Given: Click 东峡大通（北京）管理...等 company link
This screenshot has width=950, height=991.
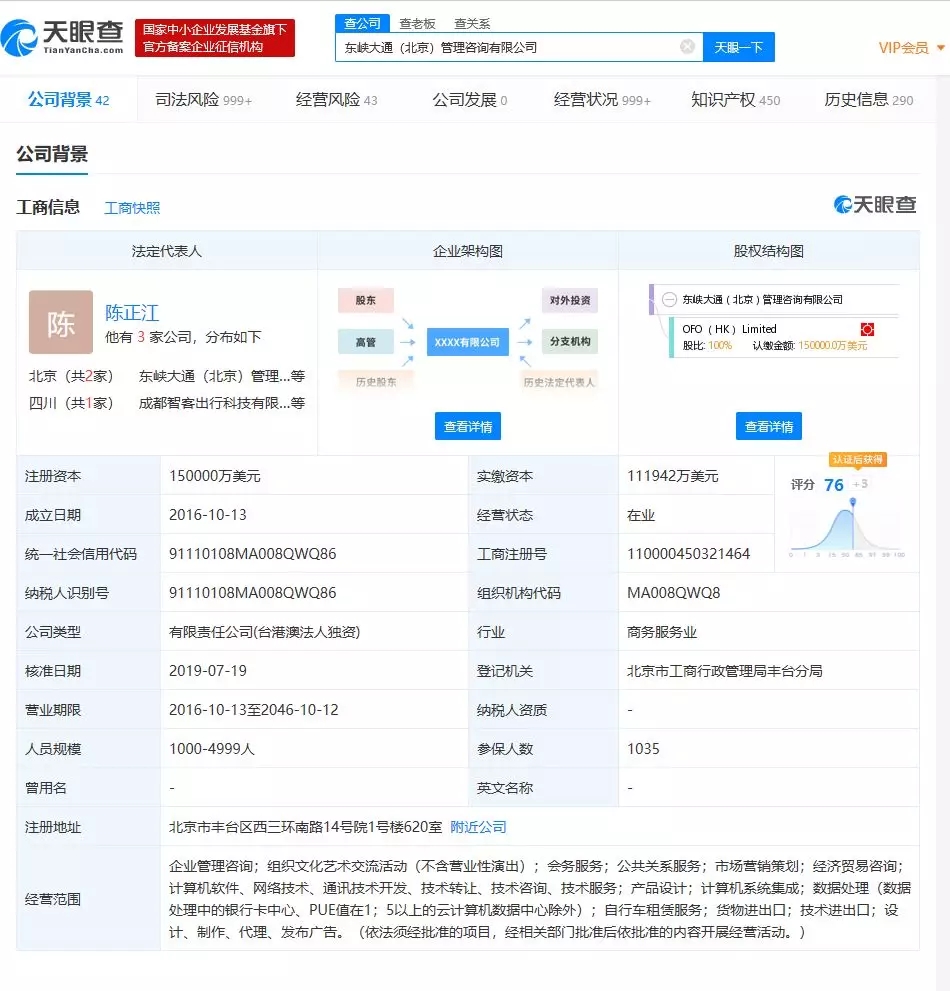Looking at the screenshot, I should [x=222, y=376].
